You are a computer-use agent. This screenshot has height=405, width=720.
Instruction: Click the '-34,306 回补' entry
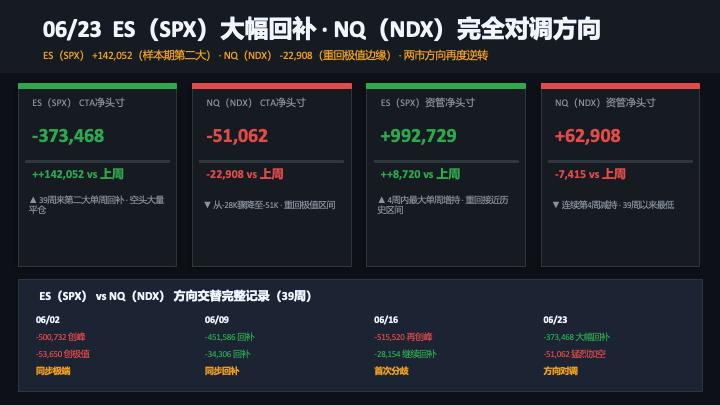[228, 354]
